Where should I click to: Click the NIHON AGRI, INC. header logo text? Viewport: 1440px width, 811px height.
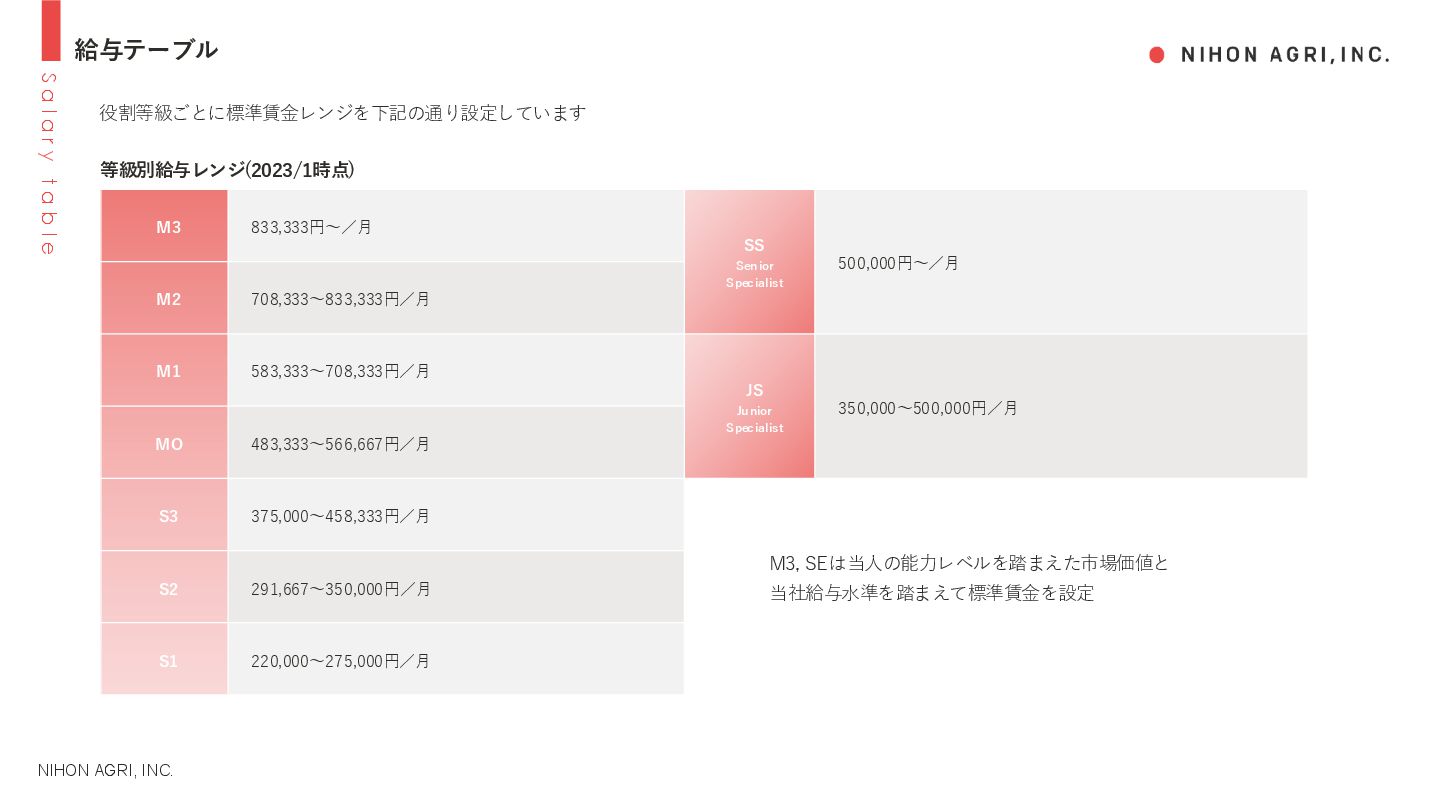pos(1285,55)
